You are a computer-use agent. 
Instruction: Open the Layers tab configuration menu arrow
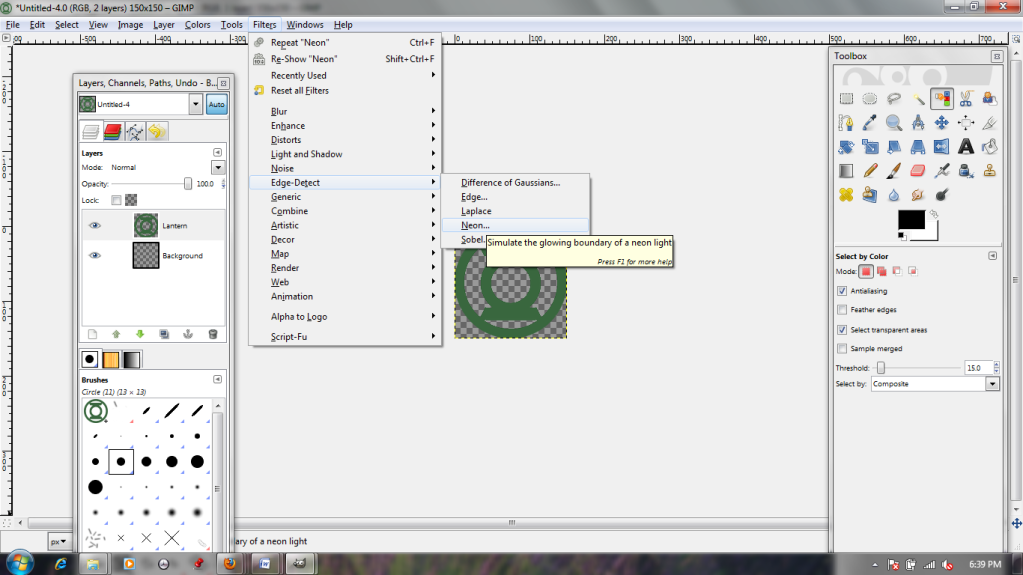coord(217,153)
